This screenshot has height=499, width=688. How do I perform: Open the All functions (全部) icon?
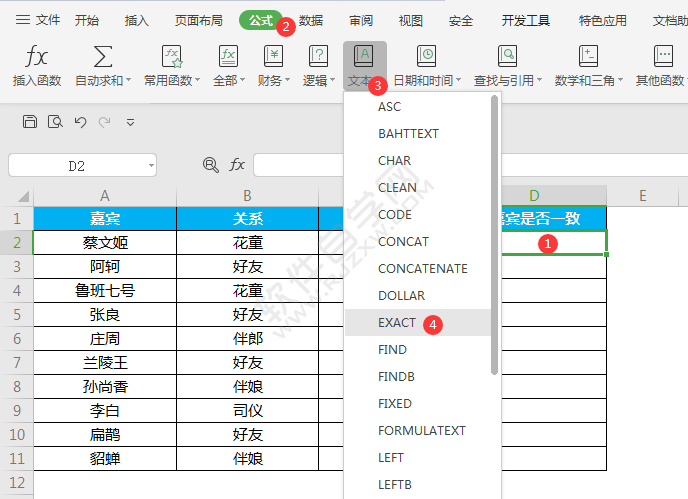click(x=228, y=56)
